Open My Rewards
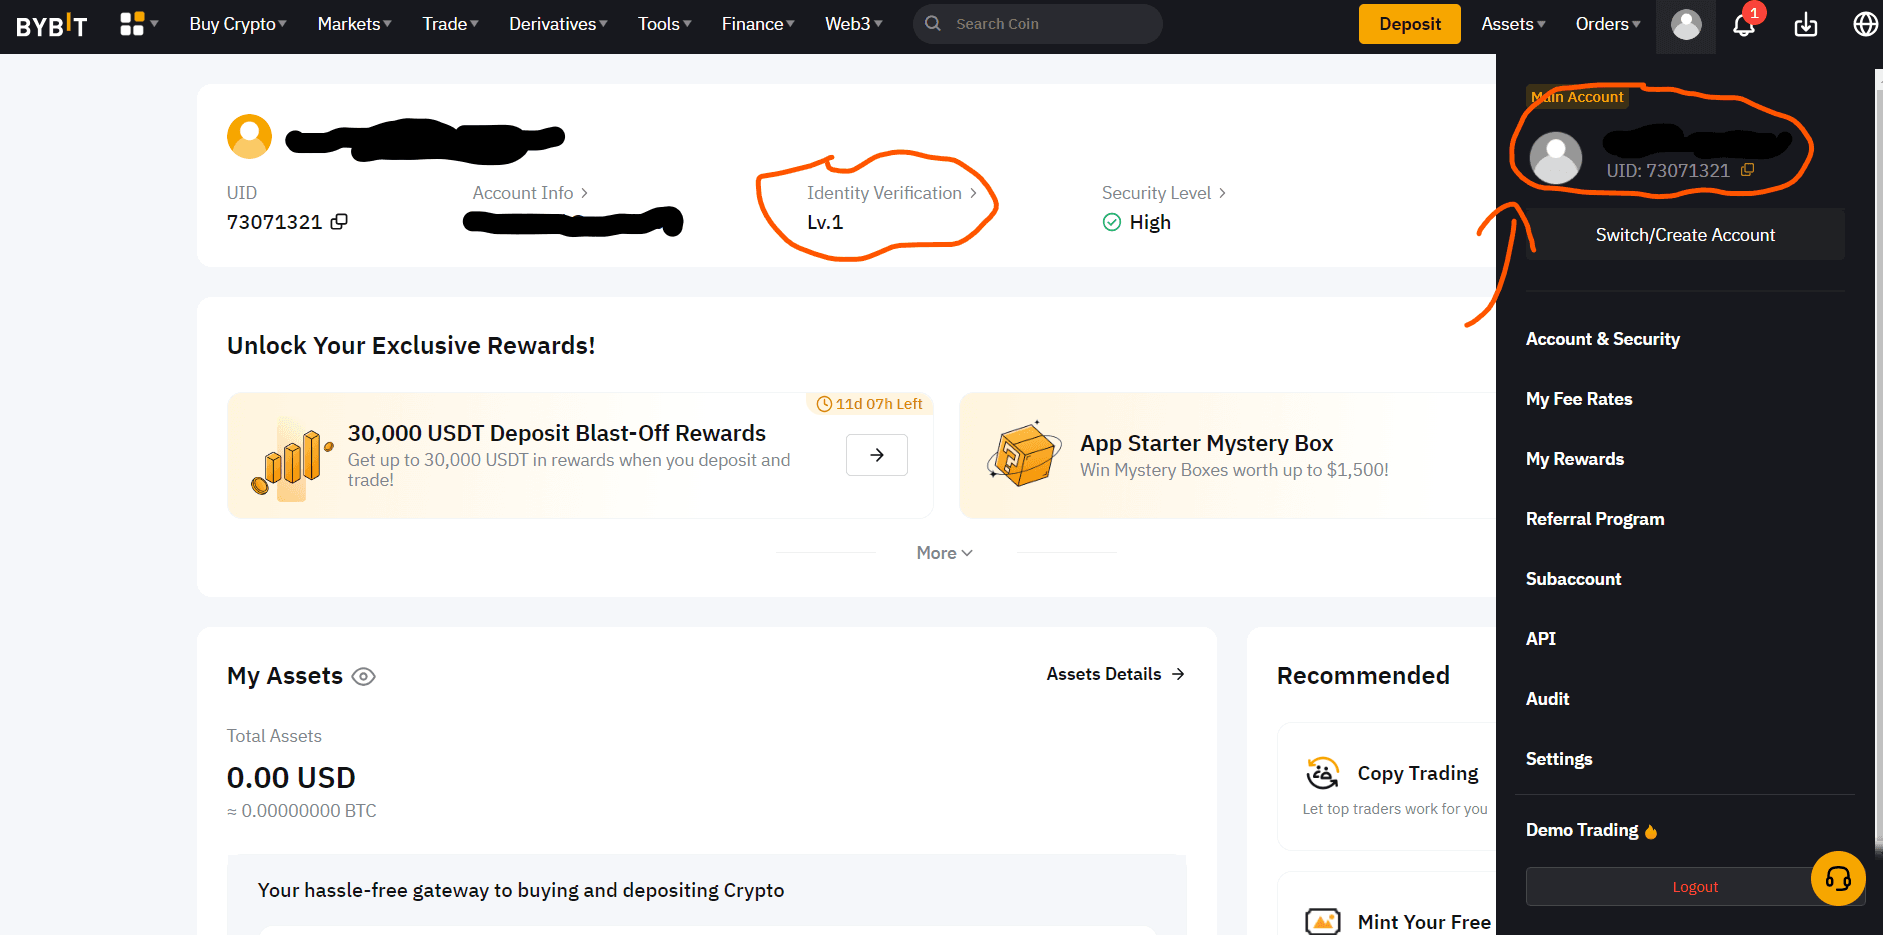1883x935 pixels. 1575,459
